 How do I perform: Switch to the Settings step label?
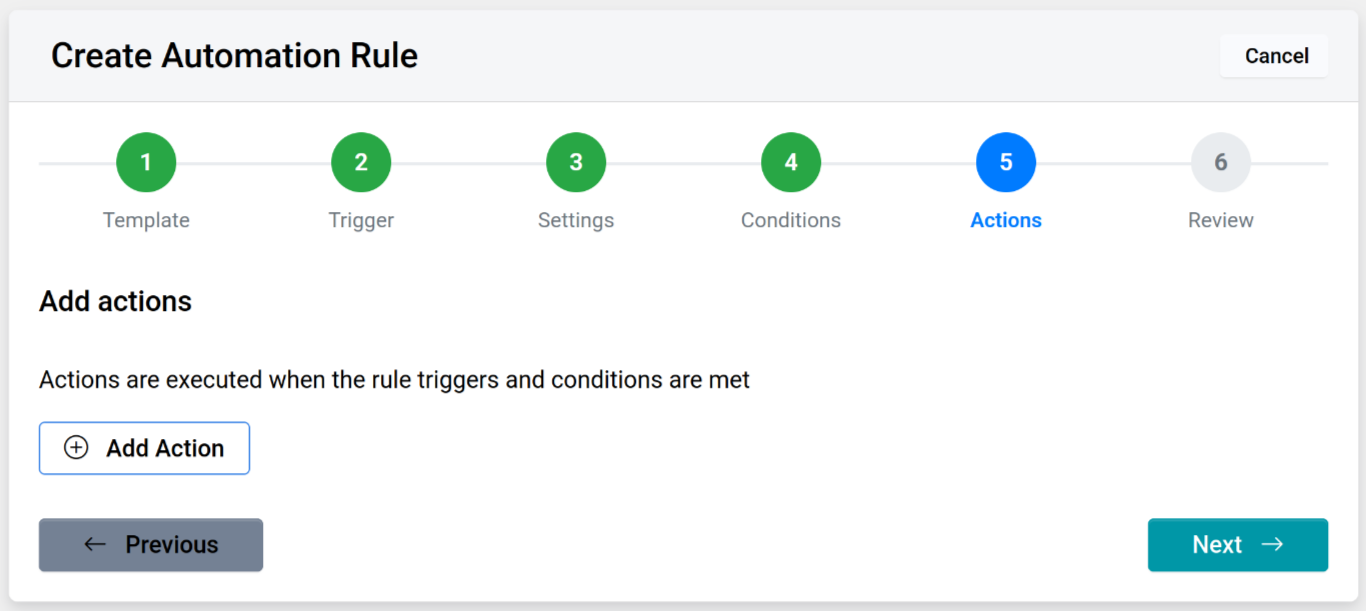pos(576,220)
